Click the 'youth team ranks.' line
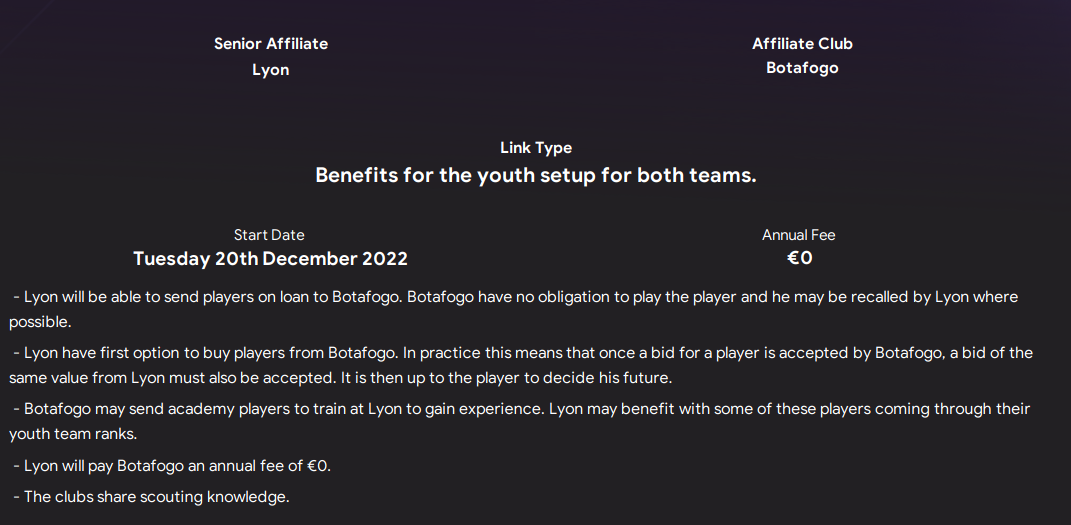 tap(72, 434)
